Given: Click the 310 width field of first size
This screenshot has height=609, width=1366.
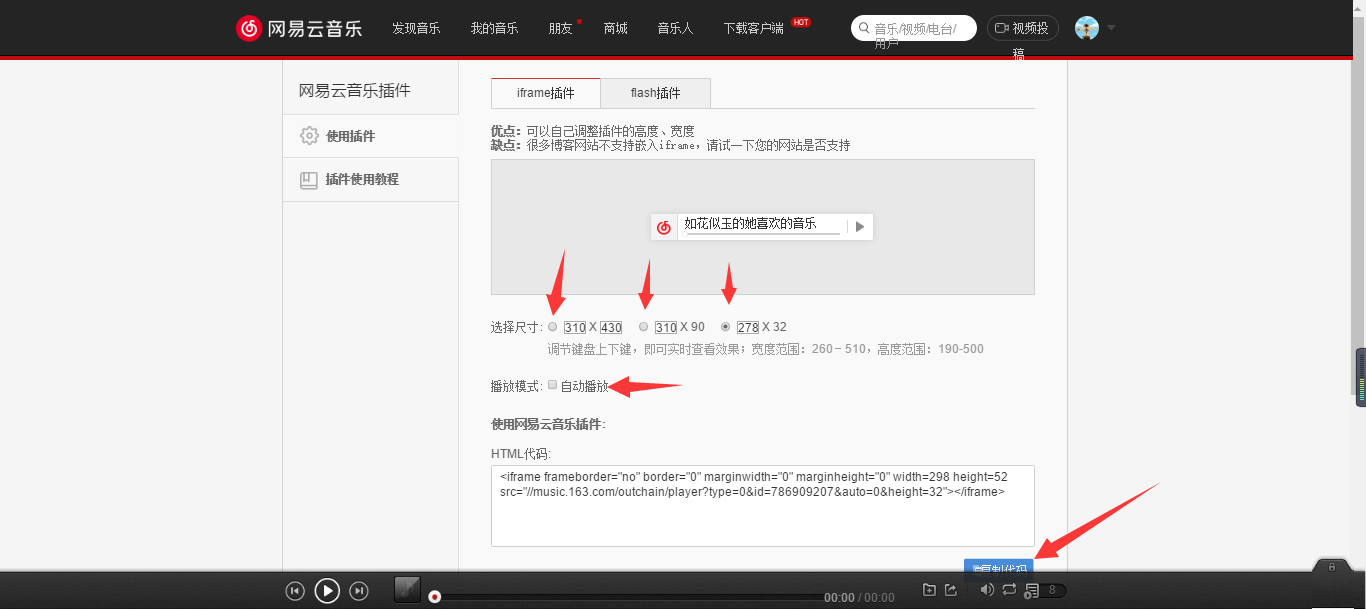Looking at the screenshot, I should pyautogui.click(x=575, y=327).
